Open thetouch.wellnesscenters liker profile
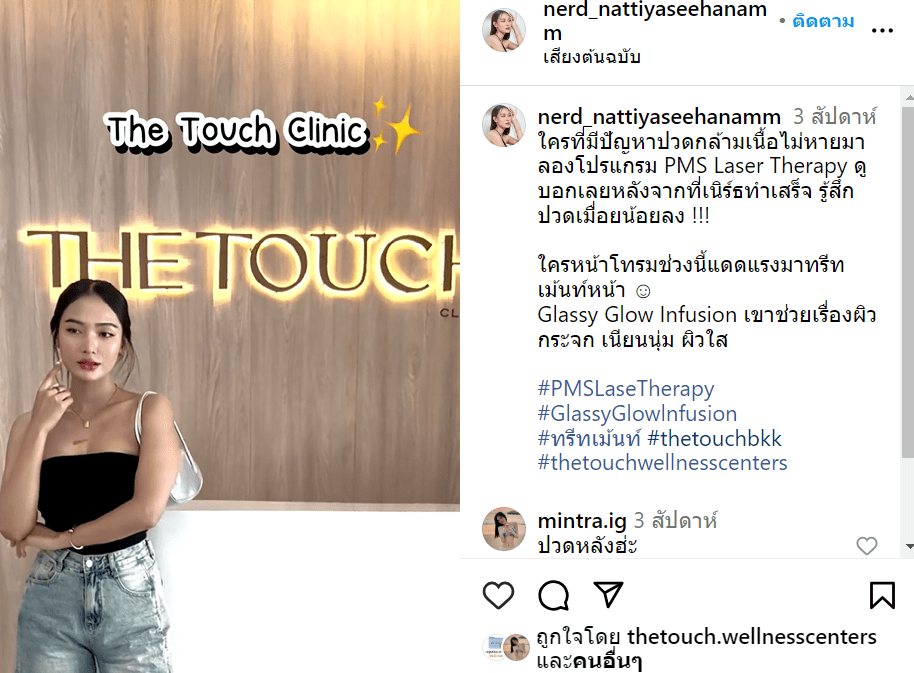The height and width of the screenshot is (673, 914). 752,637
